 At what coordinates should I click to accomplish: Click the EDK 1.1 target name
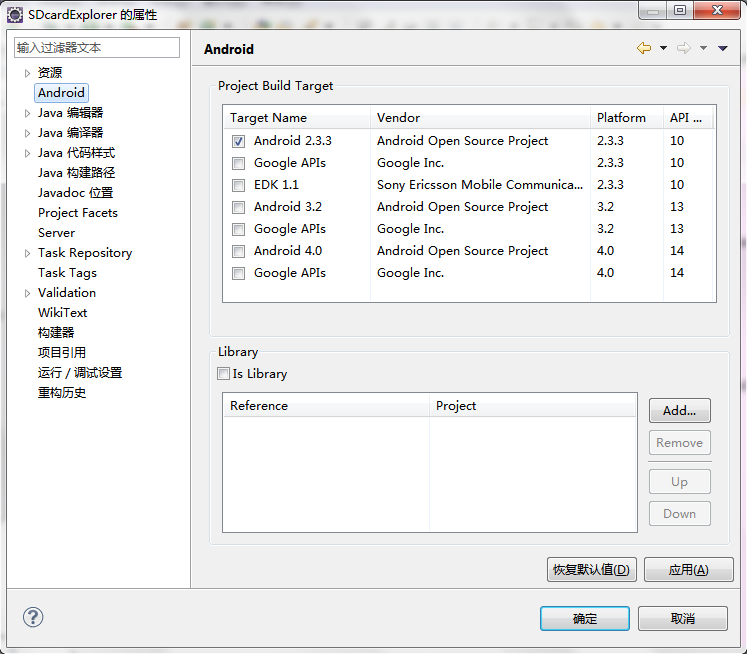tap(276, 185)
